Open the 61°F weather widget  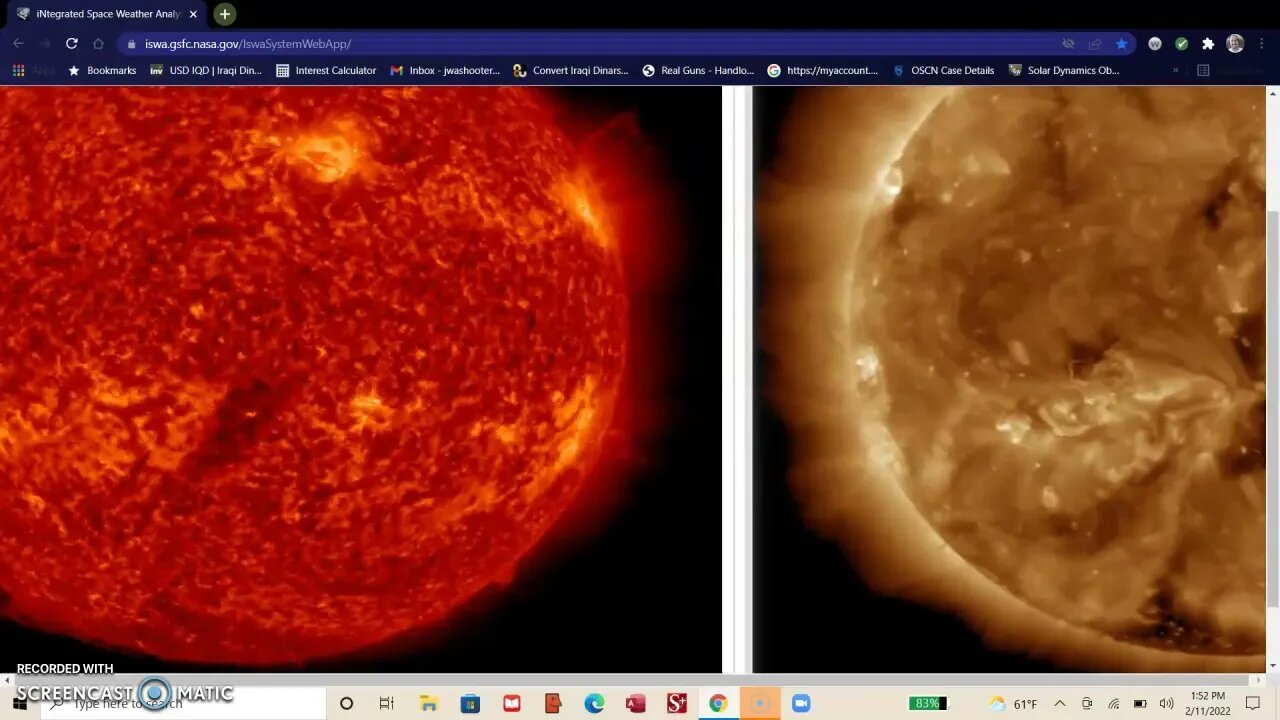[x=1013, y=704]
